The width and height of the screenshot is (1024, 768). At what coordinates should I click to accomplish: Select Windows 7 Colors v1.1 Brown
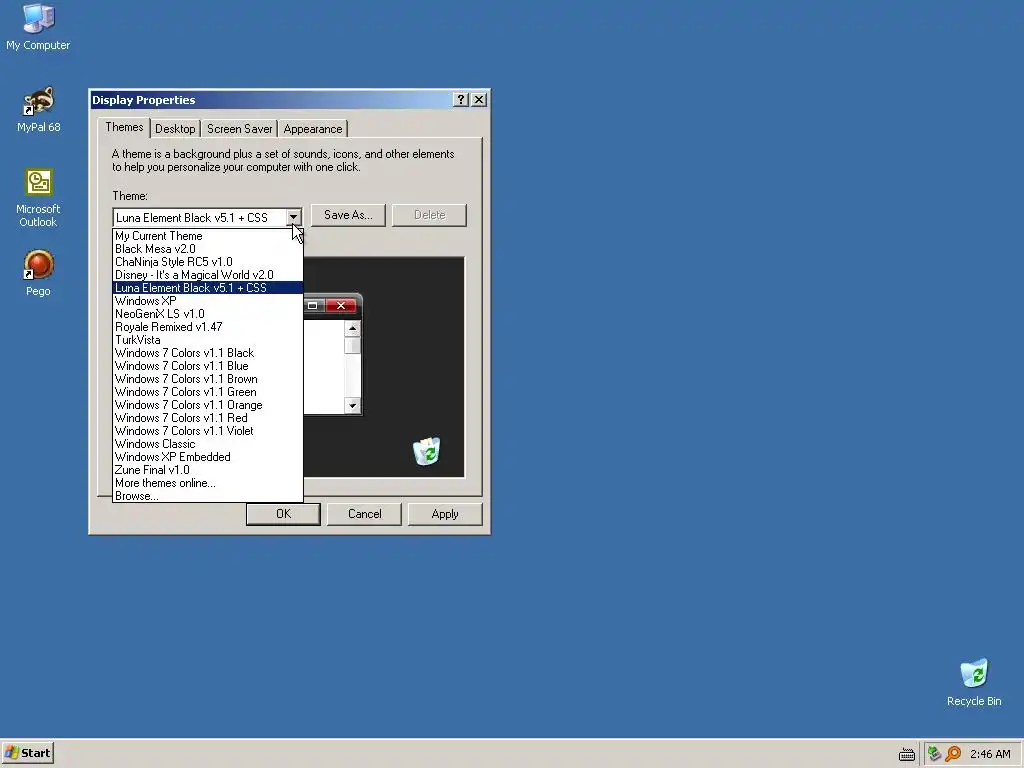coord(208,379)
